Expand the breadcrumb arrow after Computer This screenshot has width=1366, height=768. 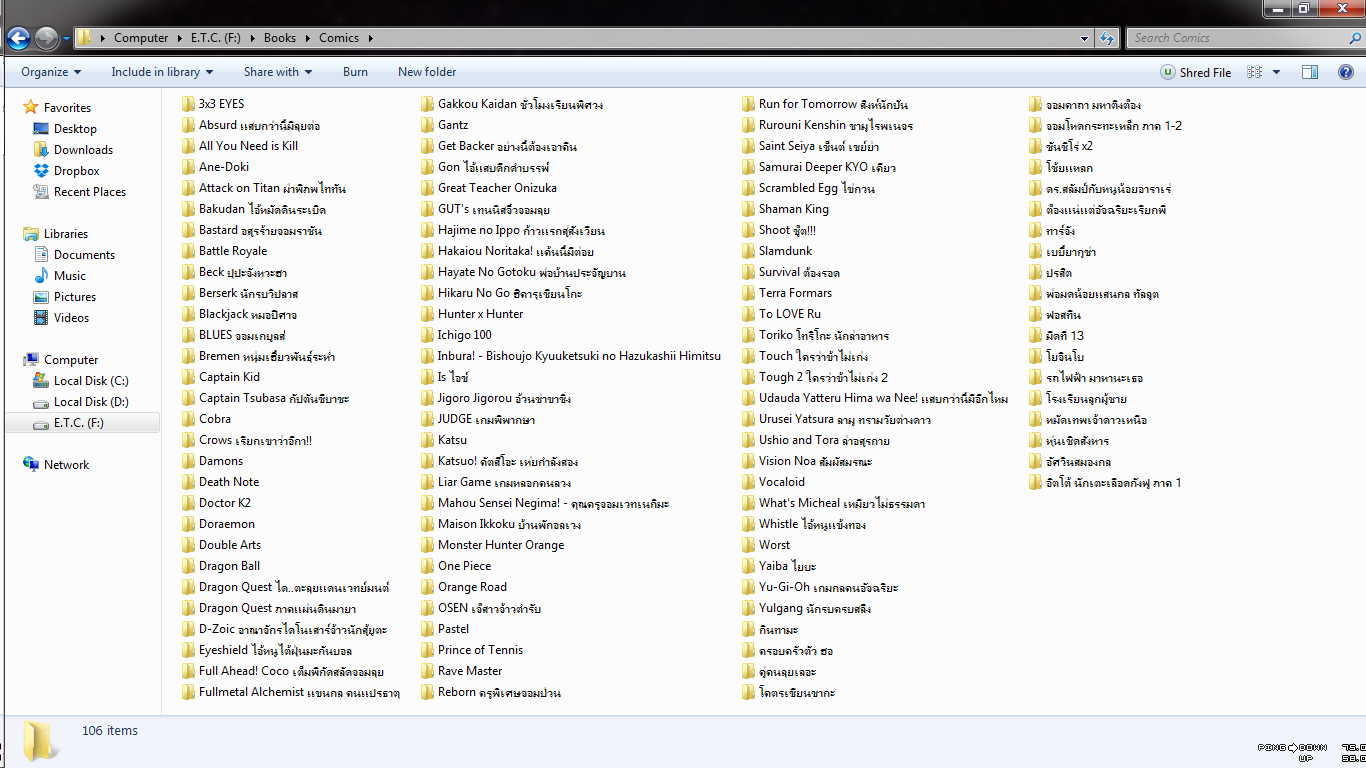click(x=180, y=38)
